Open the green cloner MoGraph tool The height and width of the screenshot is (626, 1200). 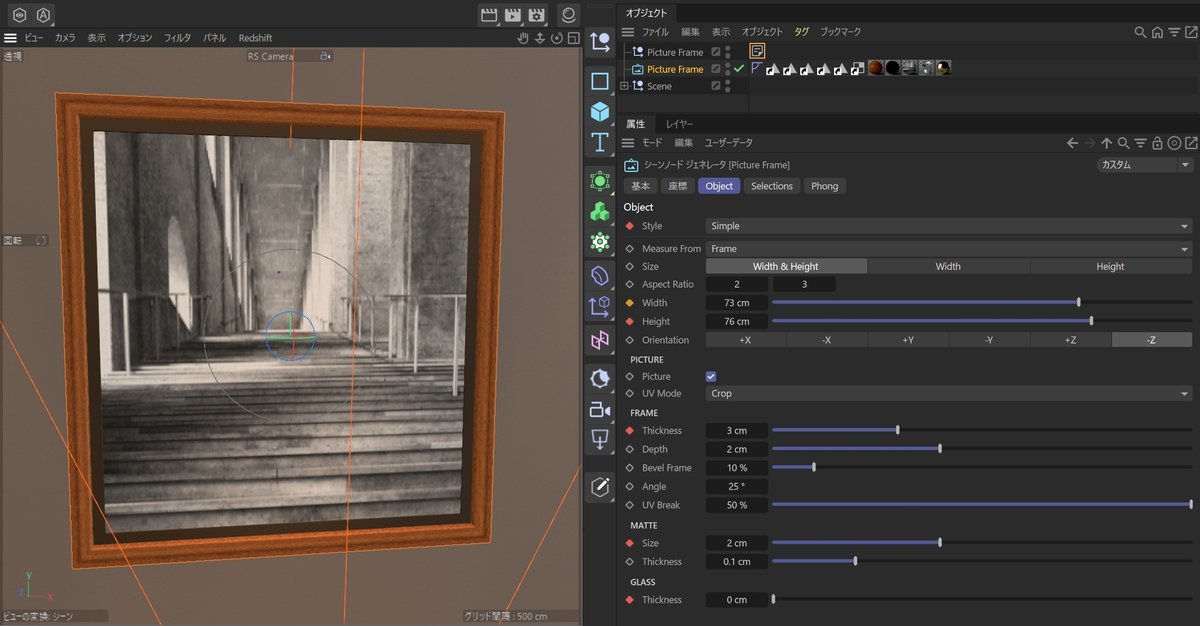click(x=600, y=211)
